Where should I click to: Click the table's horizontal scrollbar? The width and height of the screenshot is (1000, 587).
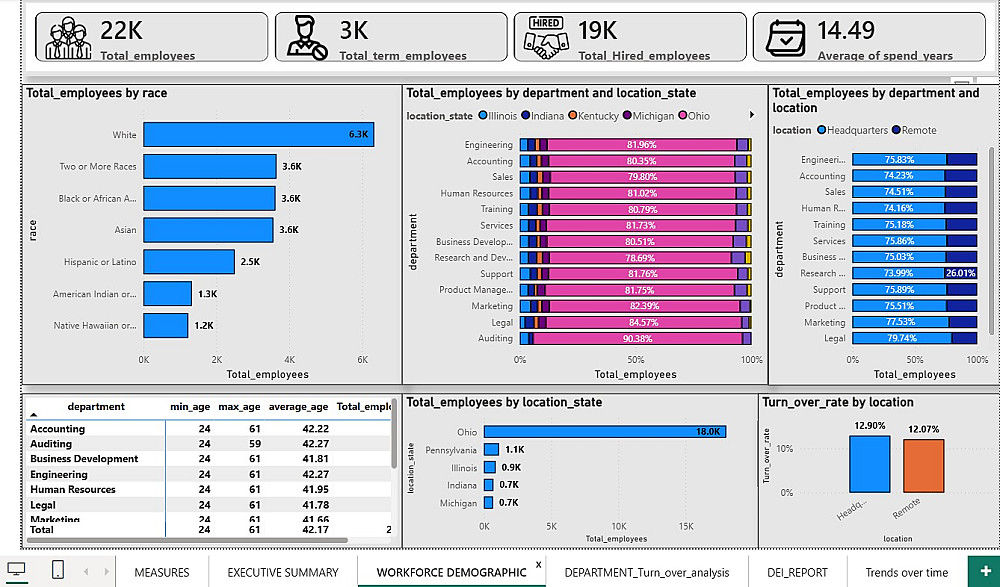(188, 540)
